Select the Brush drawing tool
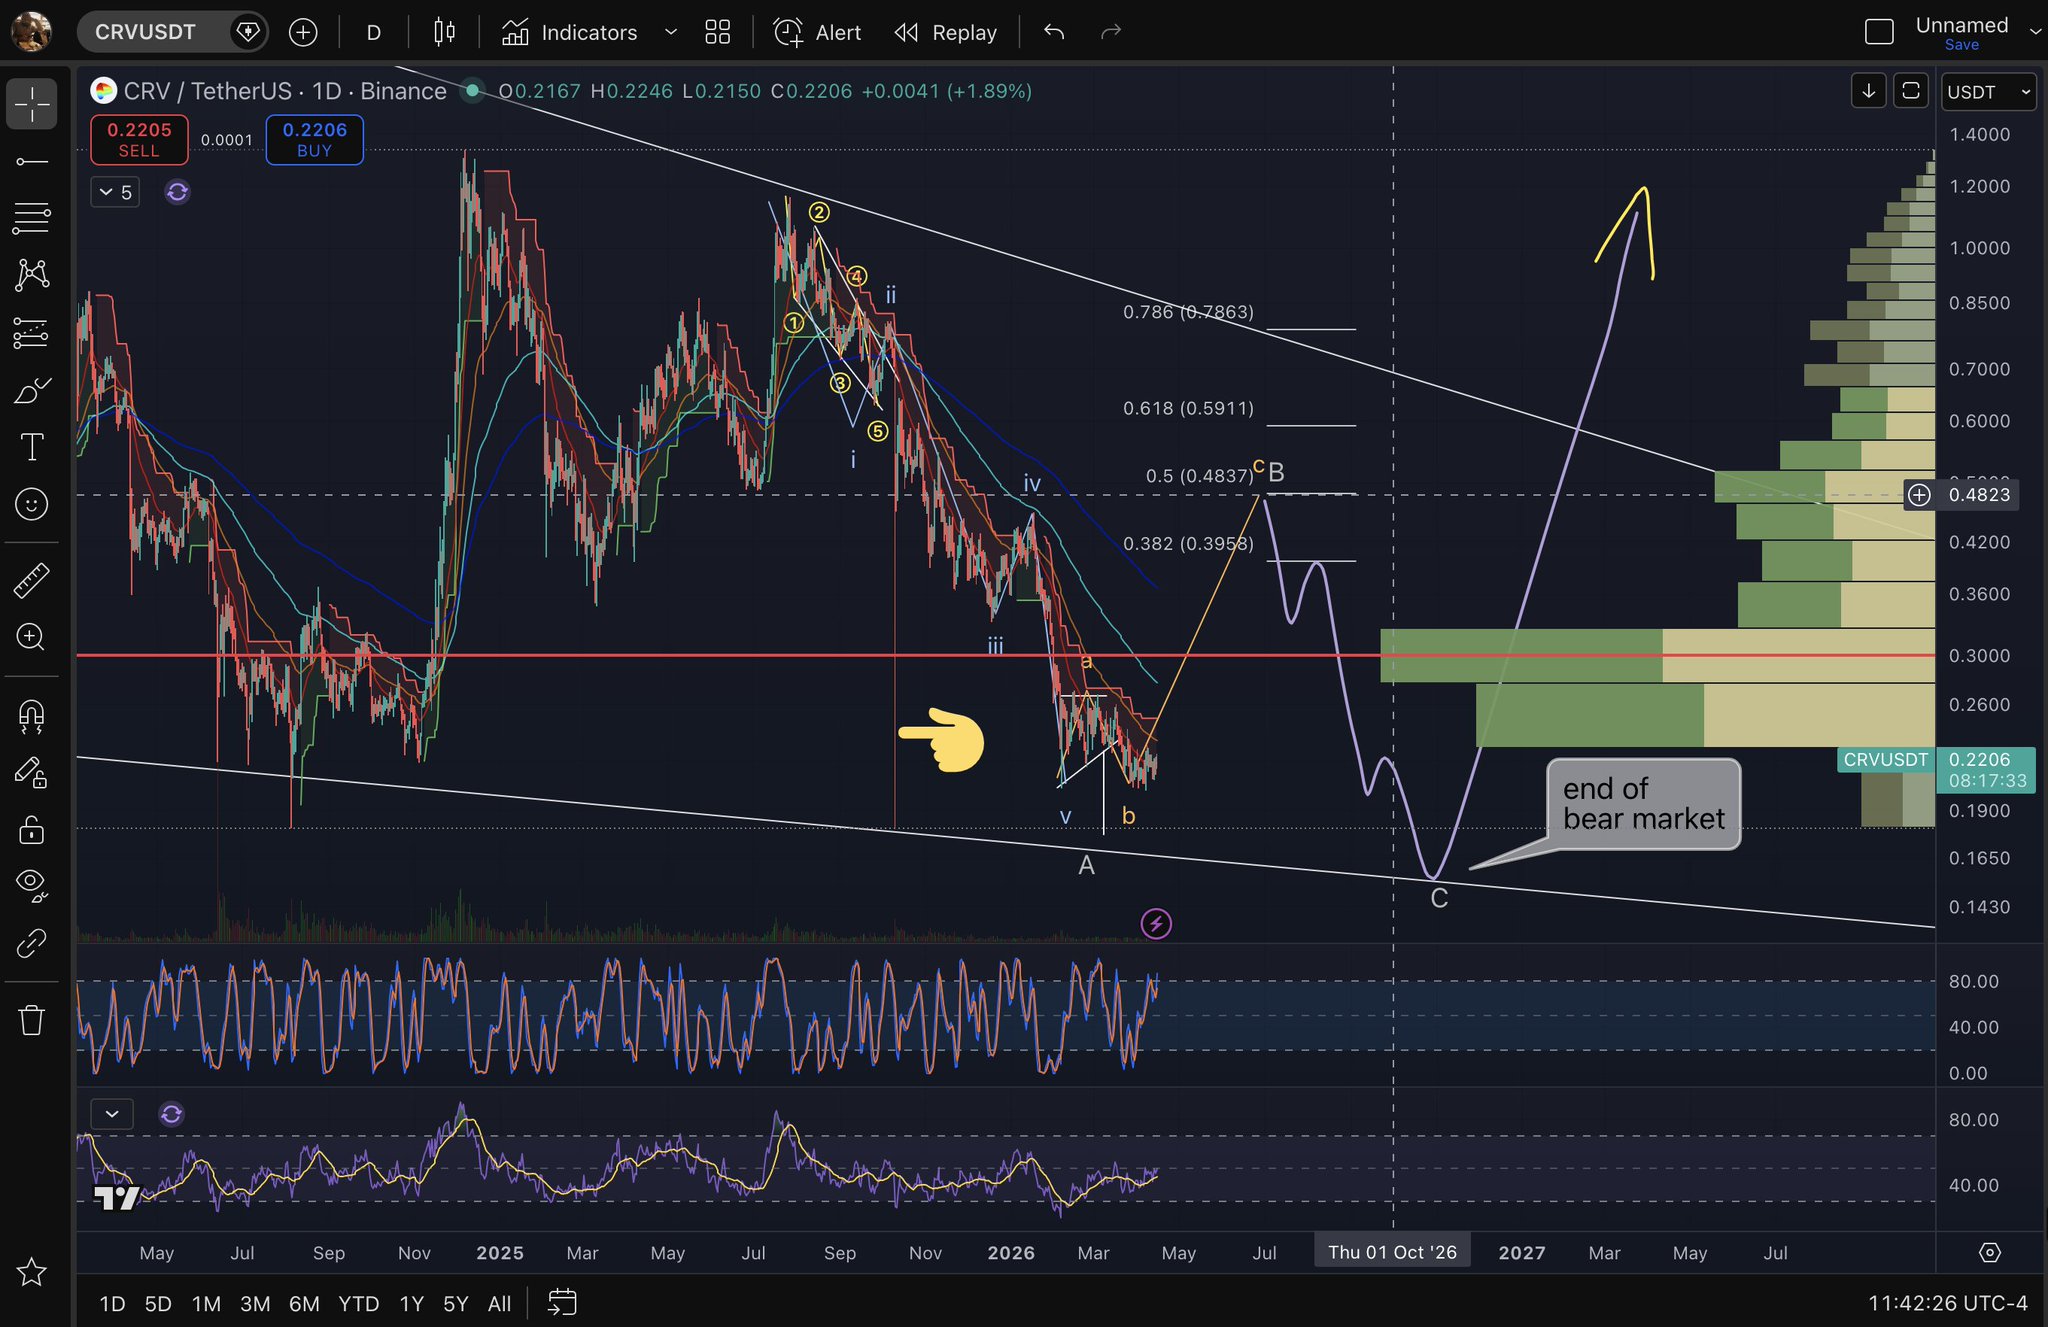 [31, 390]
